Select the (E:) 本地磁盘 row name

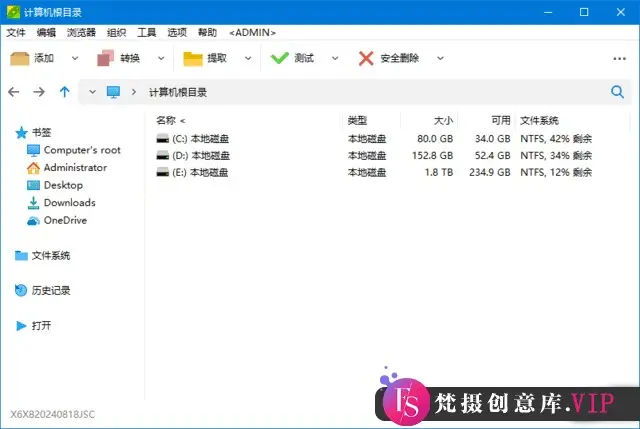(x=200, y=172)
